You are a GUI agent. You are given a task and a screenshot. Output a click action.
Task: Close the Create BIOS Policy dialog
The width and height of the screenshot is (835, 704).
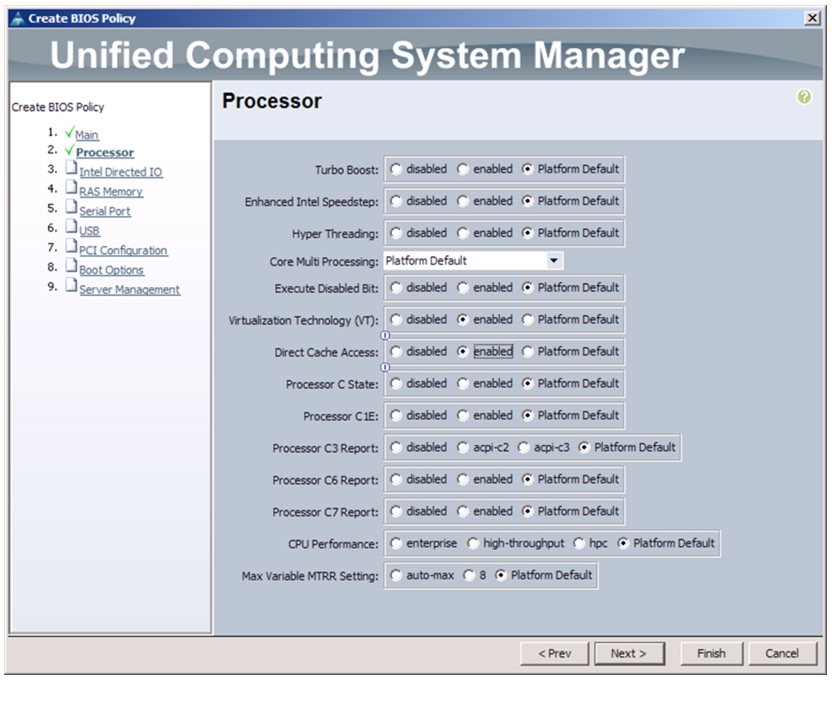812,18
